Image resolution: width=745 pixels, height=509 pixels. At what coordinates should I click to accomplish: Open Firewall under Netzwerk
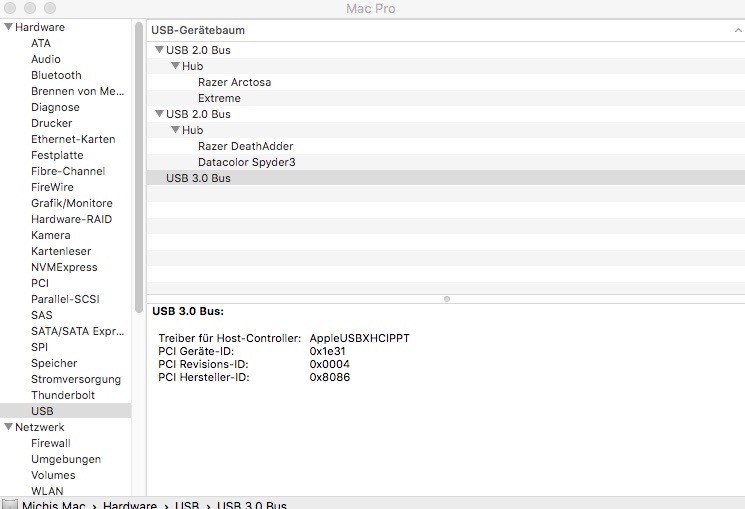click(50, 443)
